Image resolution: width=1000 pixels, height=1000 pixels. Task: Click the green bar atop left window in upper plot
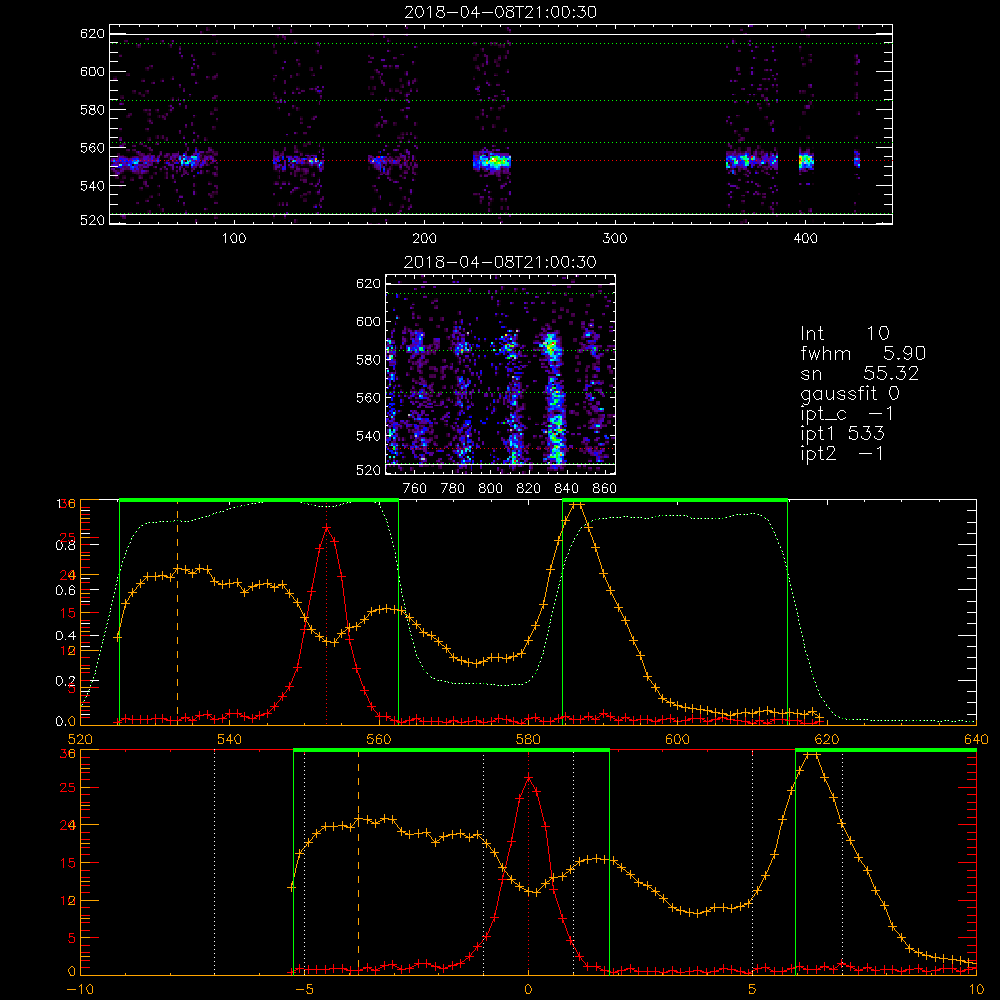click(259, 501)
